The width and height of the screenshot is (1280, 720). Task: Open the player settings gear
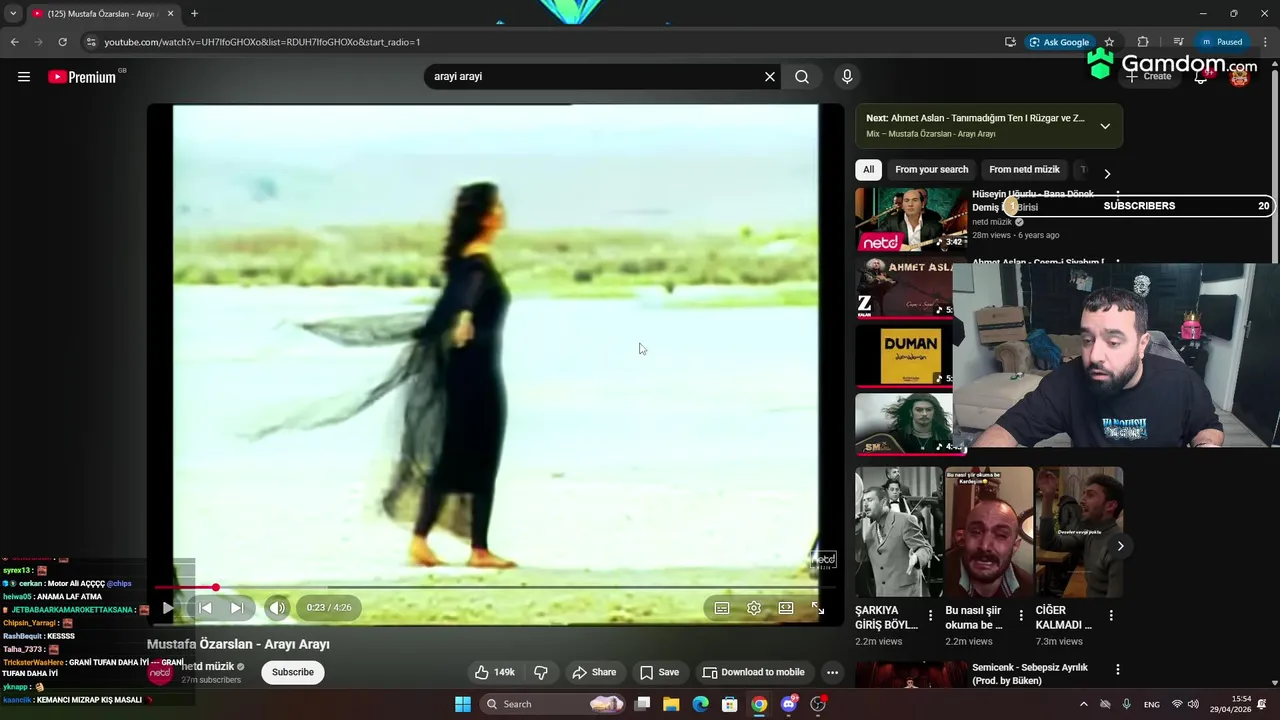tap(754, 608)
